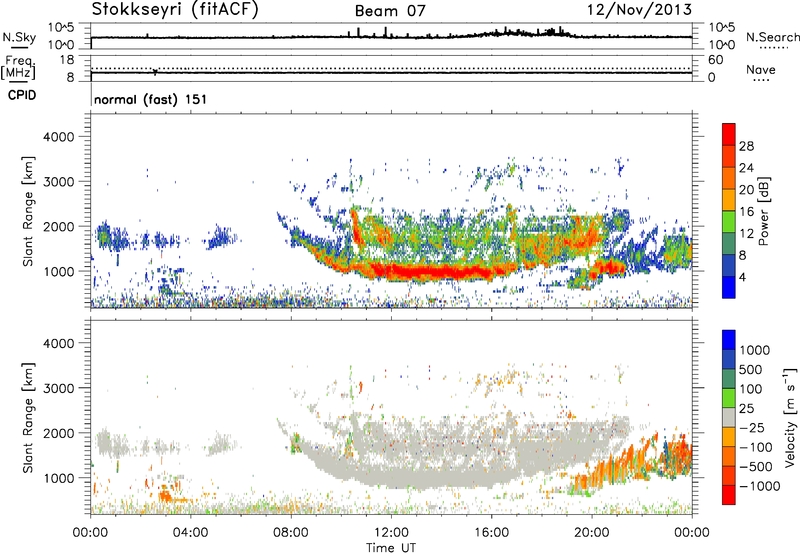Select the 'Beam 07' label
Image resolution: width=800 pixels, height=554 pixels.
pos(390,11)
